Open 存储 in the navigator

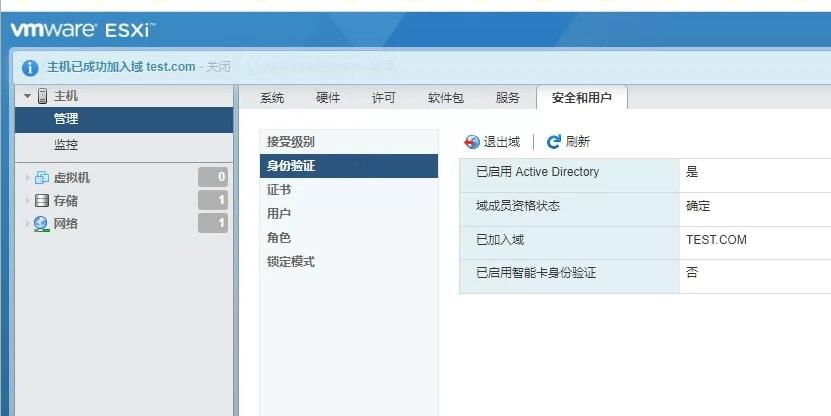[66, 200]
